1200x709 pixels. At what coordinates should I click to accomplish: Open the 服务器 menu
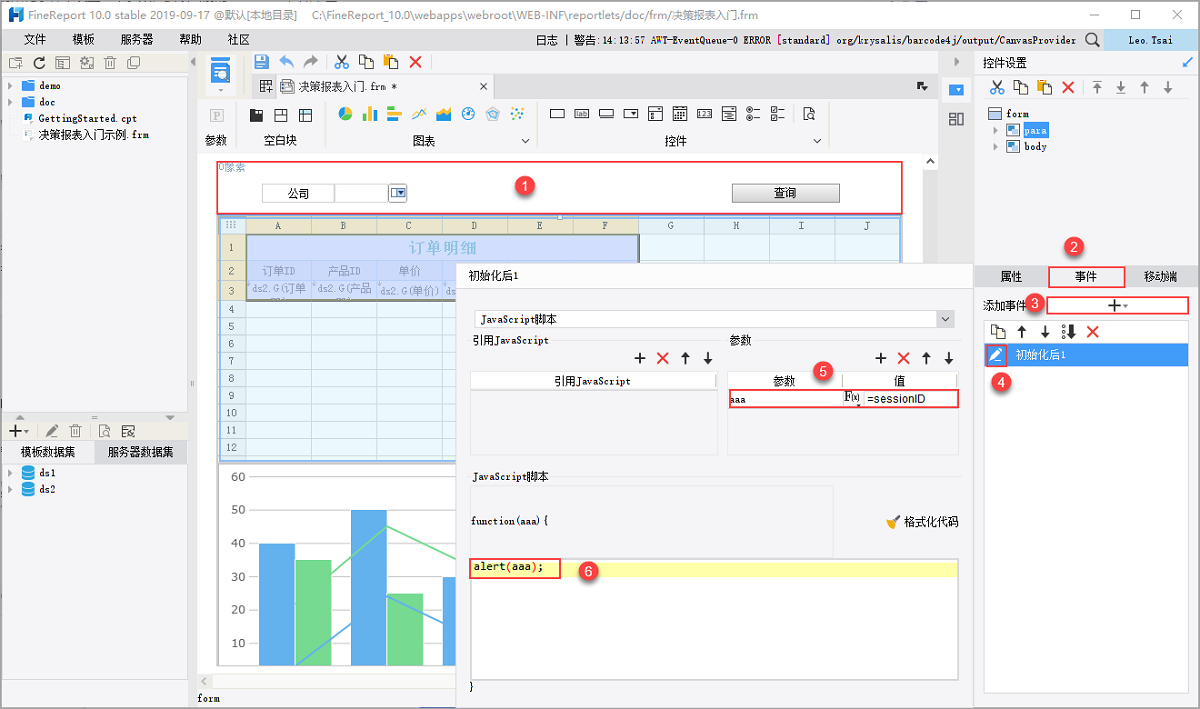pyautogui.click(x=137, y=40)
